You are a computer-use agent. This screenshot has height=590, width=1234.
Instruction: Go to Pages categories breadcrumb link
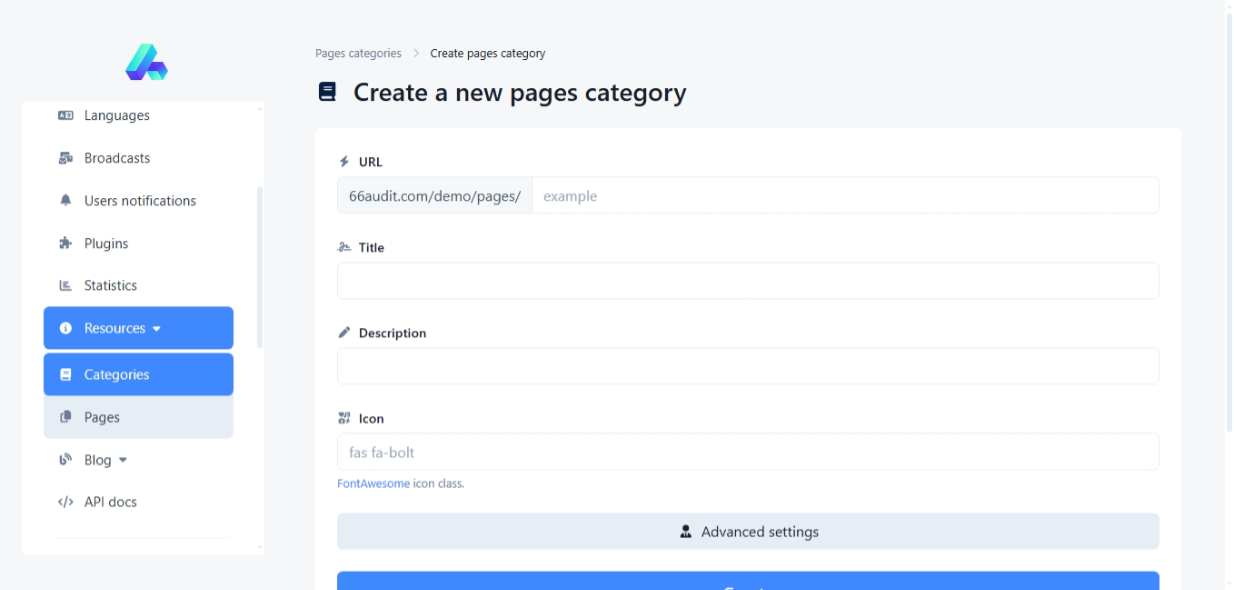coord(358,54)
